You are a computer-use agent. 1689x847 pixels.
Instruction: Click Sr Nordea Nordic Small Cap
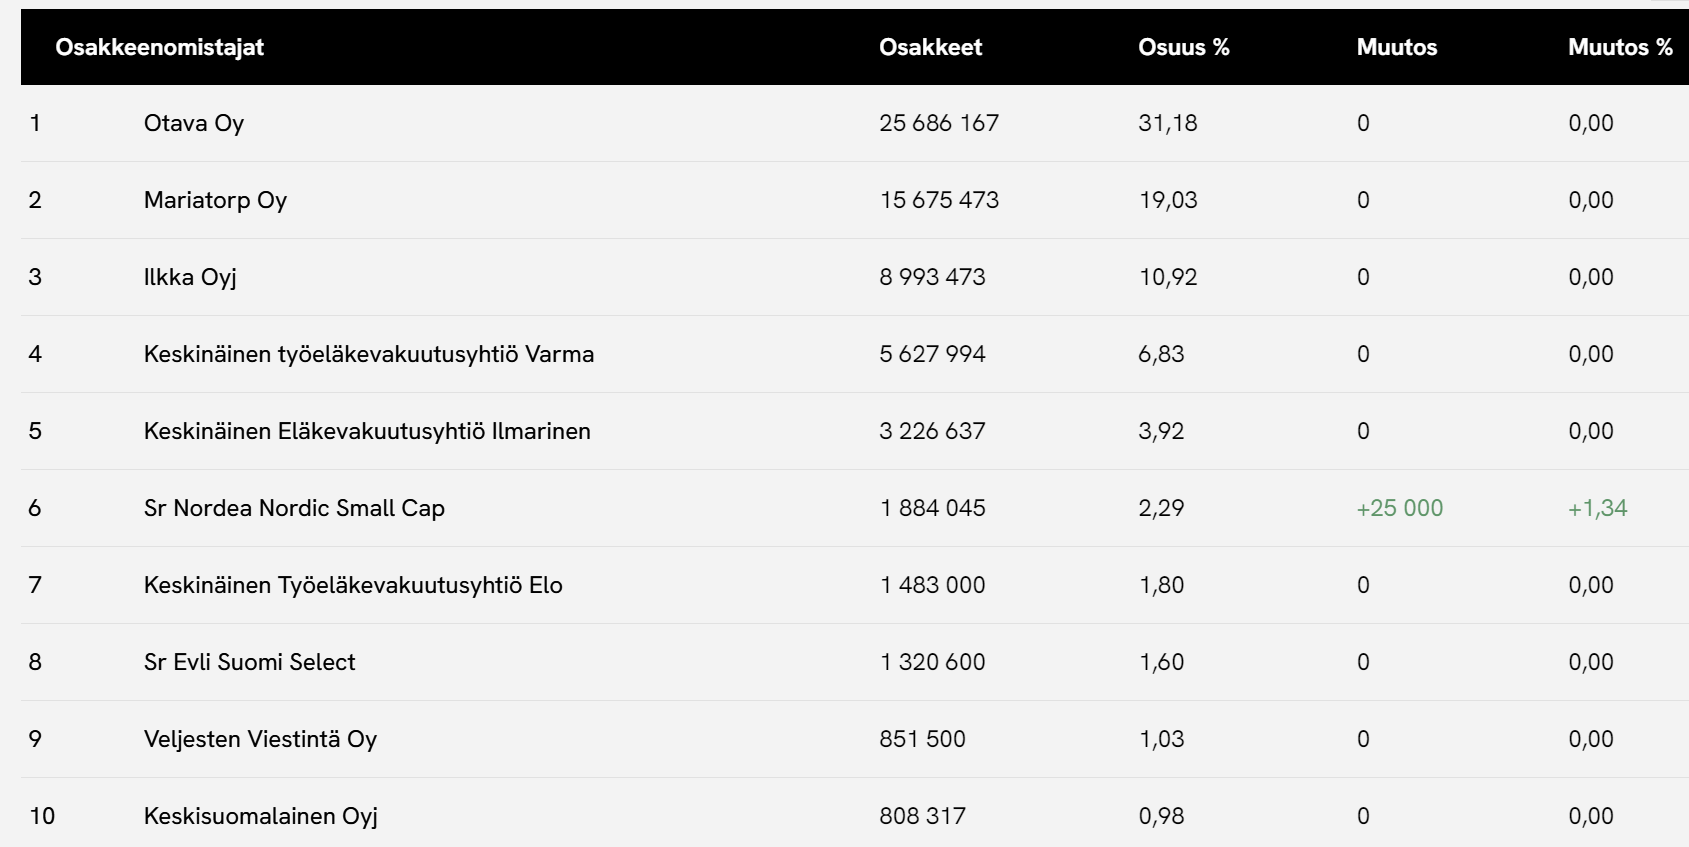click(294, 508)
